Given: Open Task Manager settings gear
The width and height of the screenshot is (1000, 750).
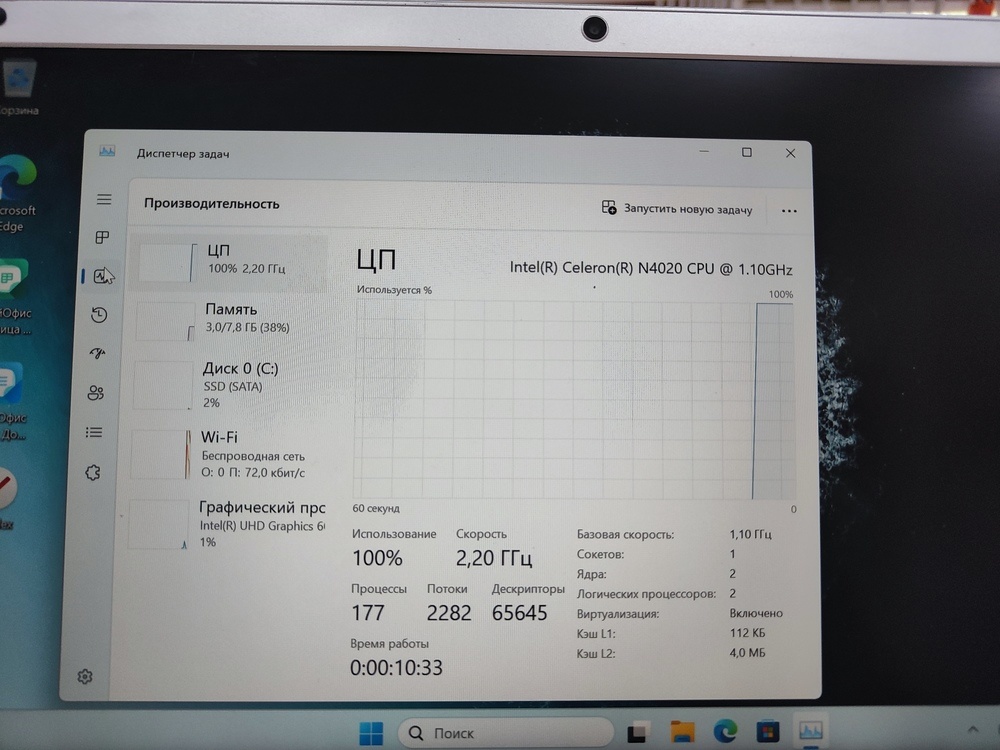Looking at the screenshot, I should 85,677.
